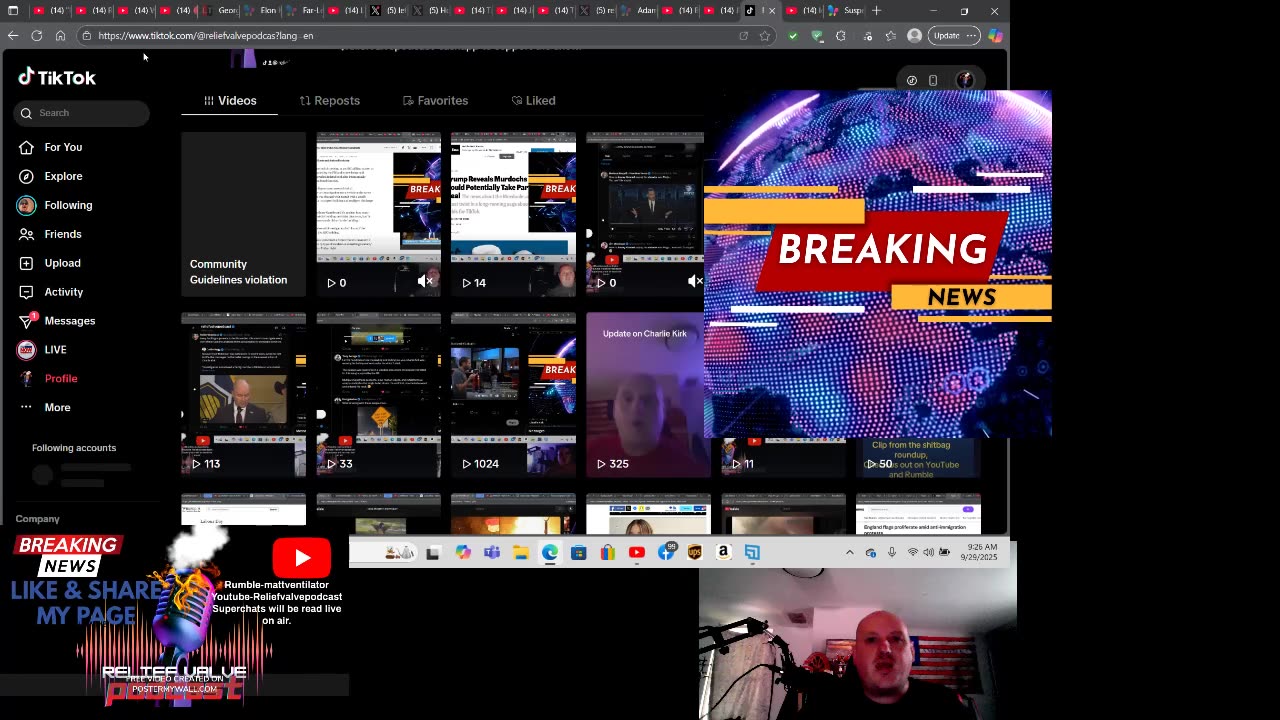Open the Friends page
1280x720 pixels.
(63, 234)
